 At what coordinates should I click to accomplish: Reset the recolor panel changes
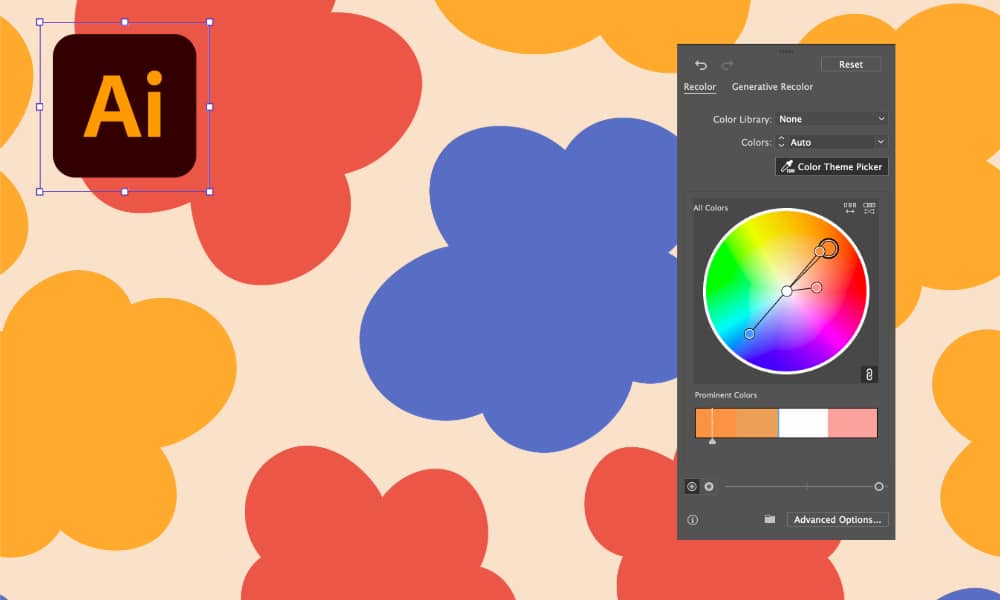pos(851,64)
